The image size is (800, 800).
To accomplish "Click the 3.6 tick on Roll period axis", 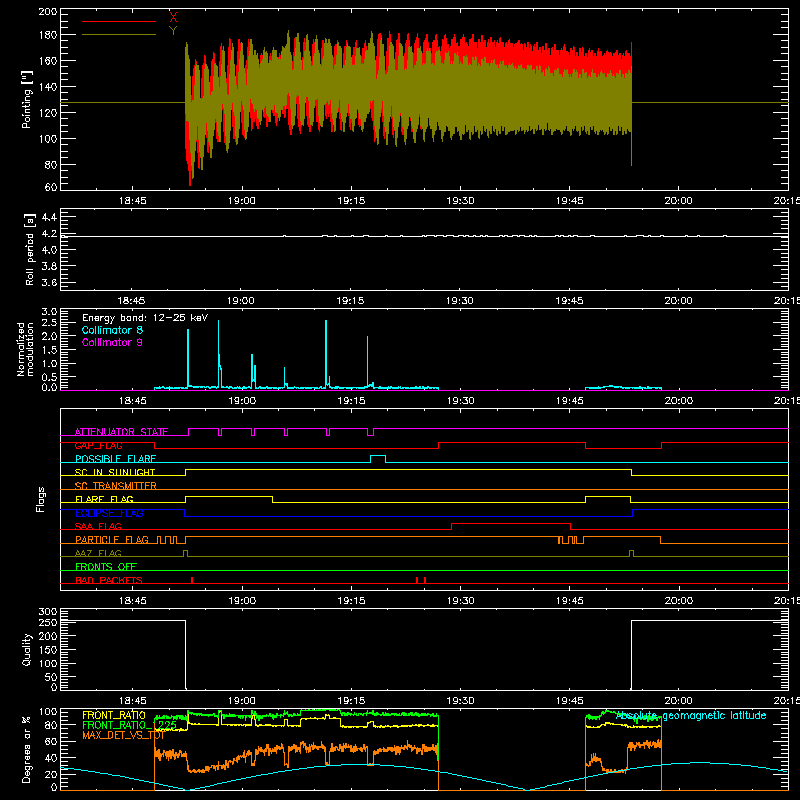I will click(x=49, y=282).
